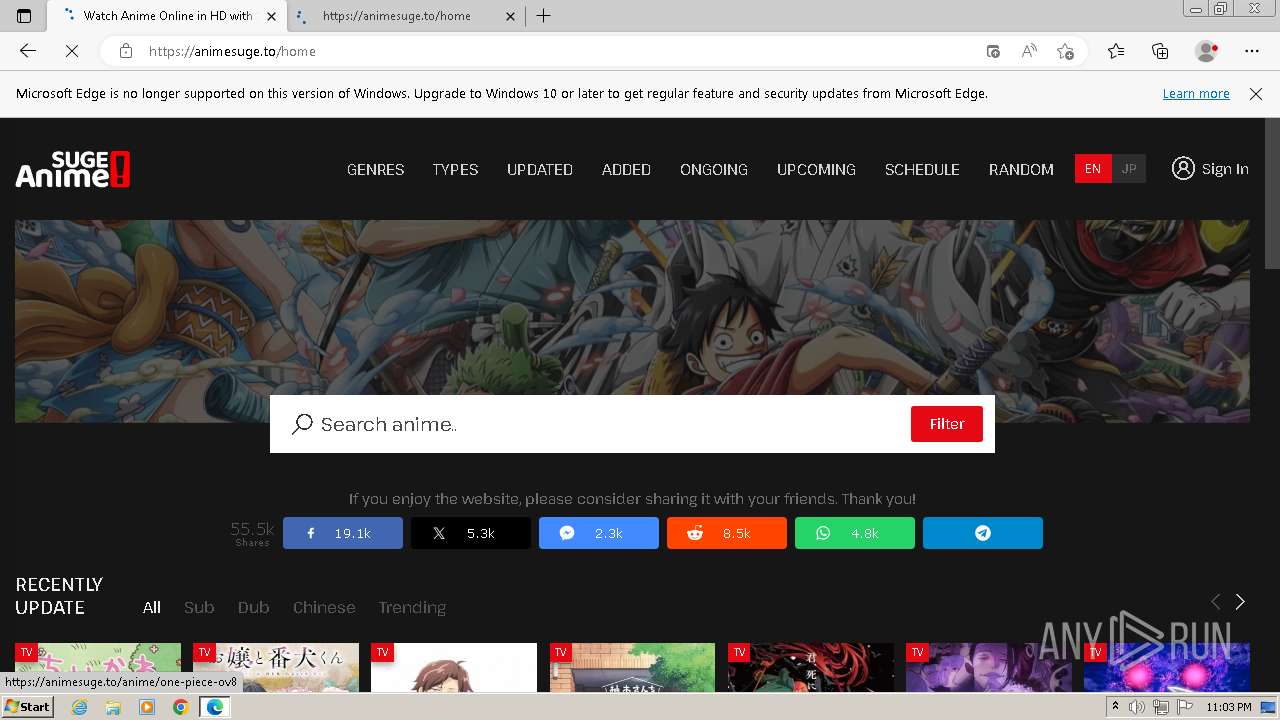1280x720 pixels.
Task: Open the SCHEDULE page
Action: point(922,170)
